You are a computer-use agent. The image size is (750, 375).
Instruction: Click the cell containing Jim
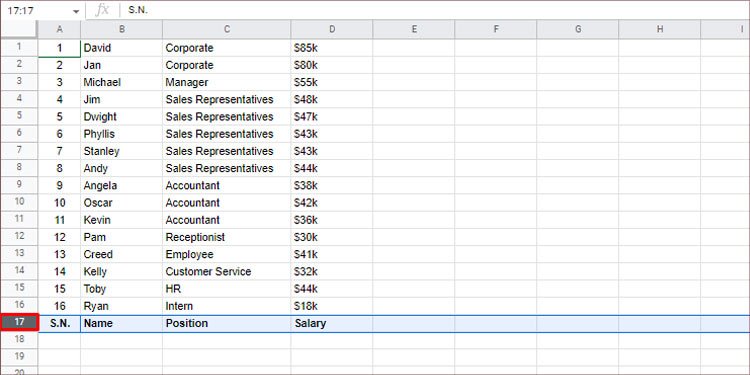(x=121, y=99)
